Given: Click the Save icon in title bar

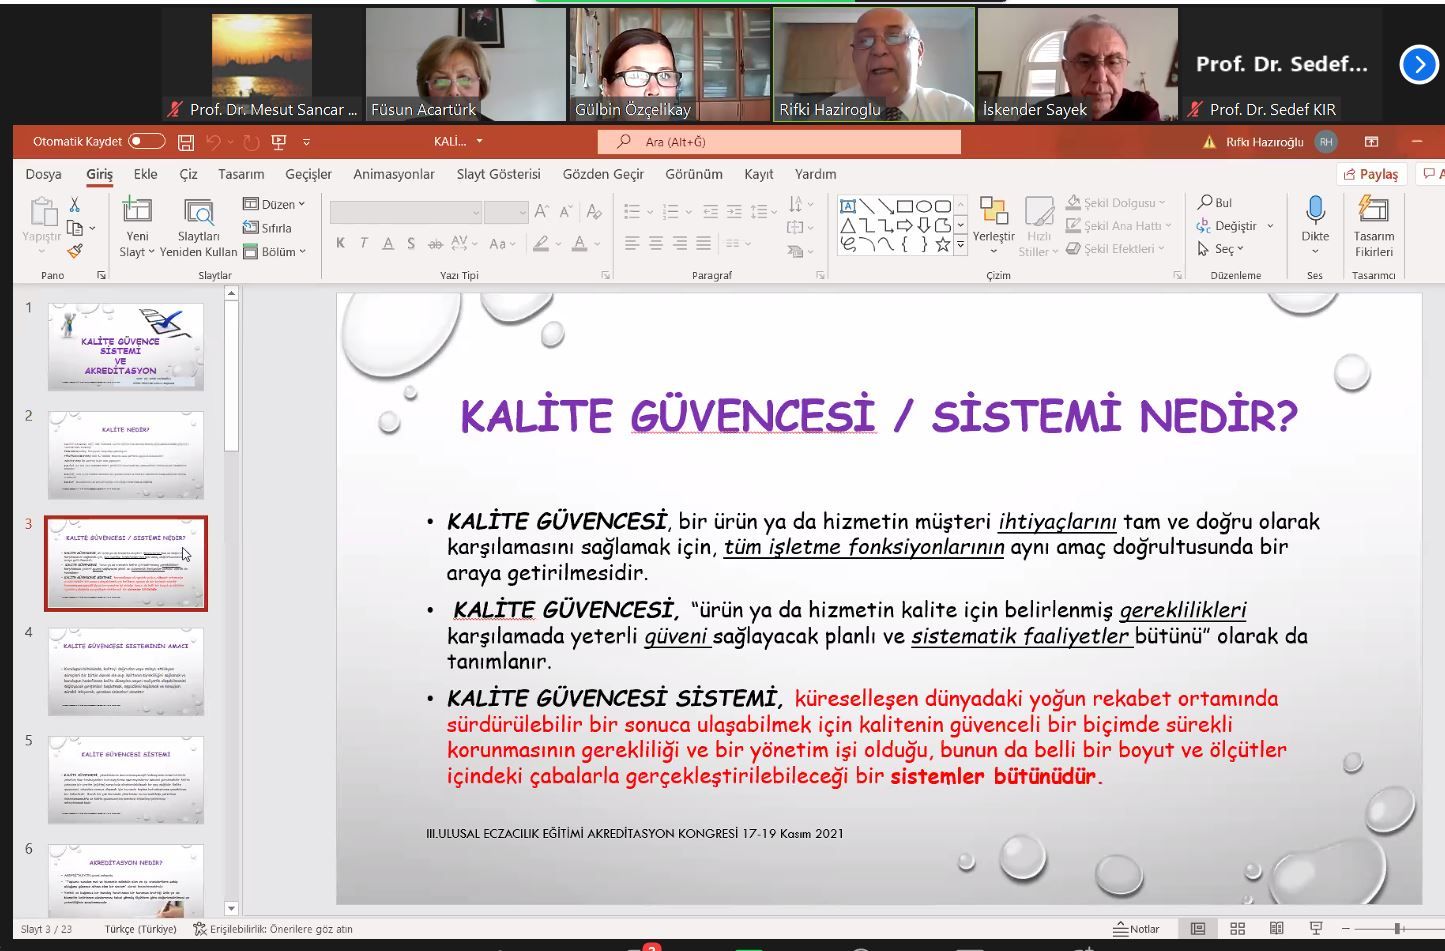Looking at the screenshot, I should tap(186, 142).
